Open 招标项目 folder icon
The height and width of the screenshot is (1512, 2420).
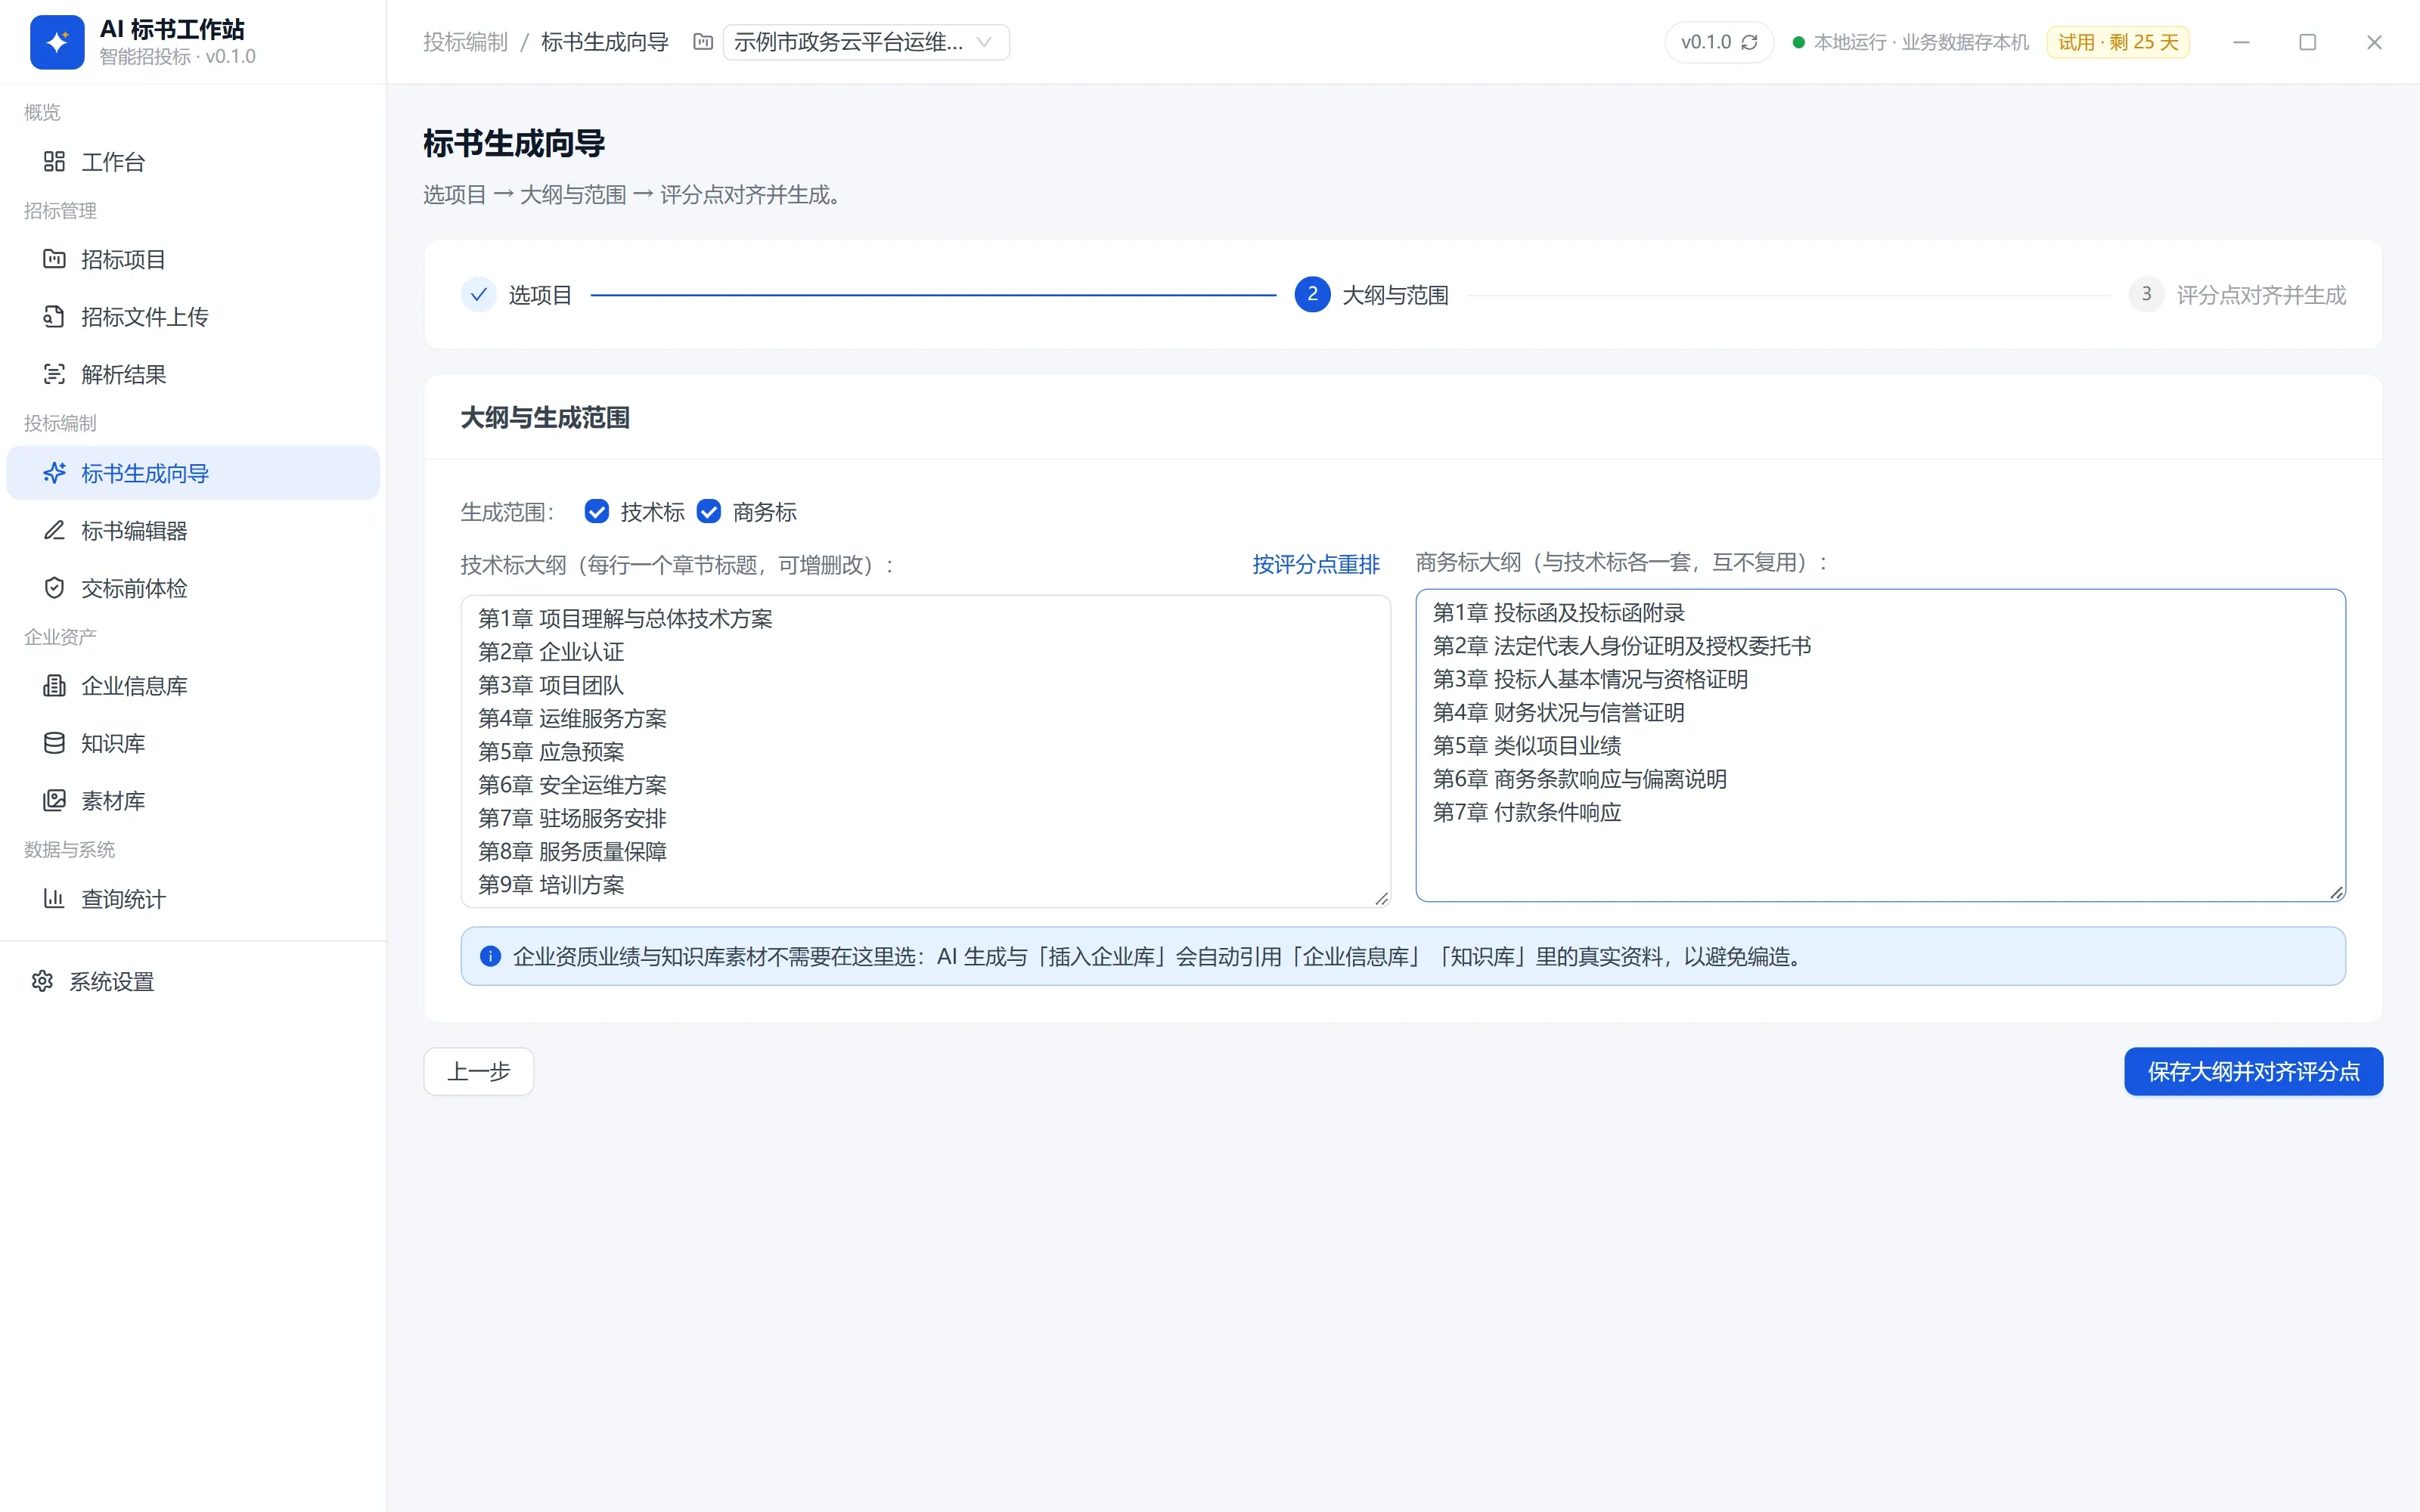(x=54, y=259)
